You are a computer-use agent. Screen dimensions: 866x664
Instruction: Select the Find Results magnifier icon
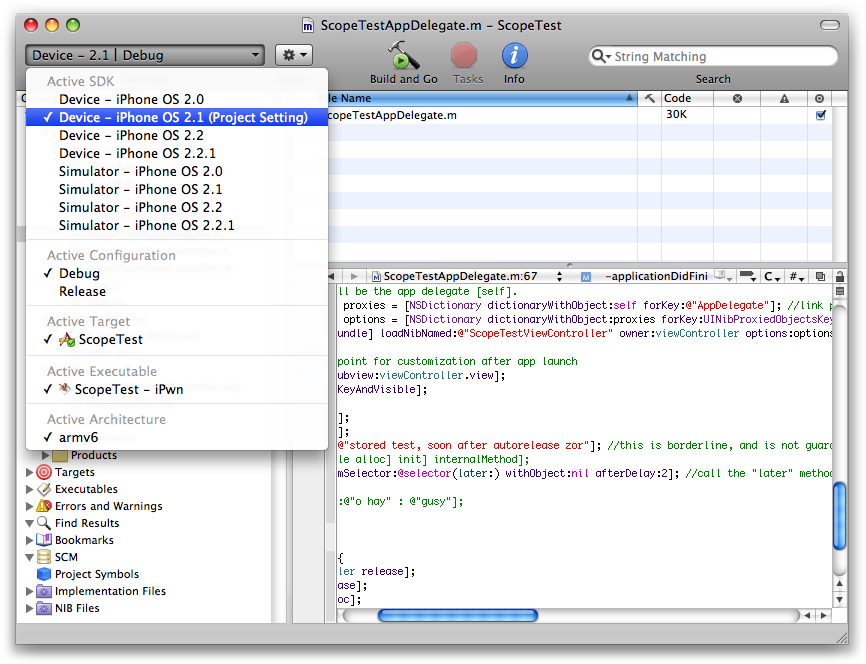(x=44, y=523)
